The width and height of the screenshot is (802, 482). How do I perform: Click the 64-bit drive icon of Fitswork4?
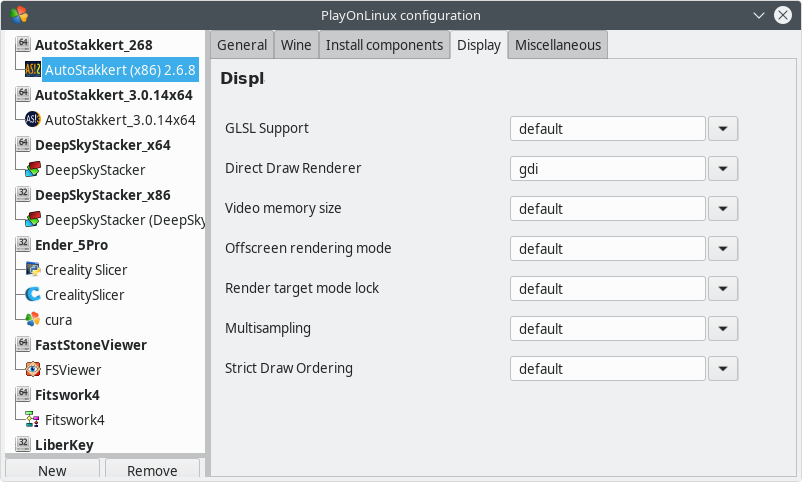tap(23, 395)
